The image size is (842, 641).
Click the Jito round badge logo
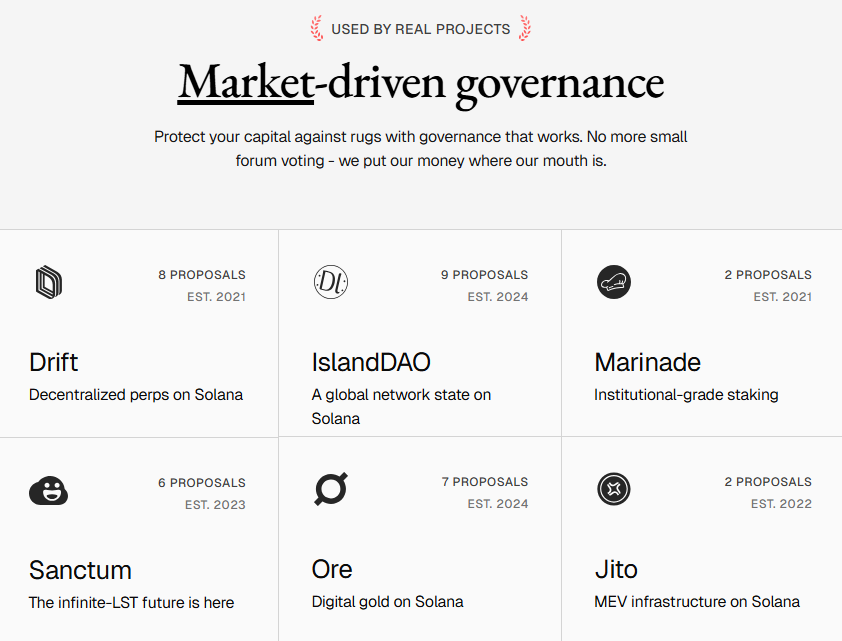coord(614,489)
